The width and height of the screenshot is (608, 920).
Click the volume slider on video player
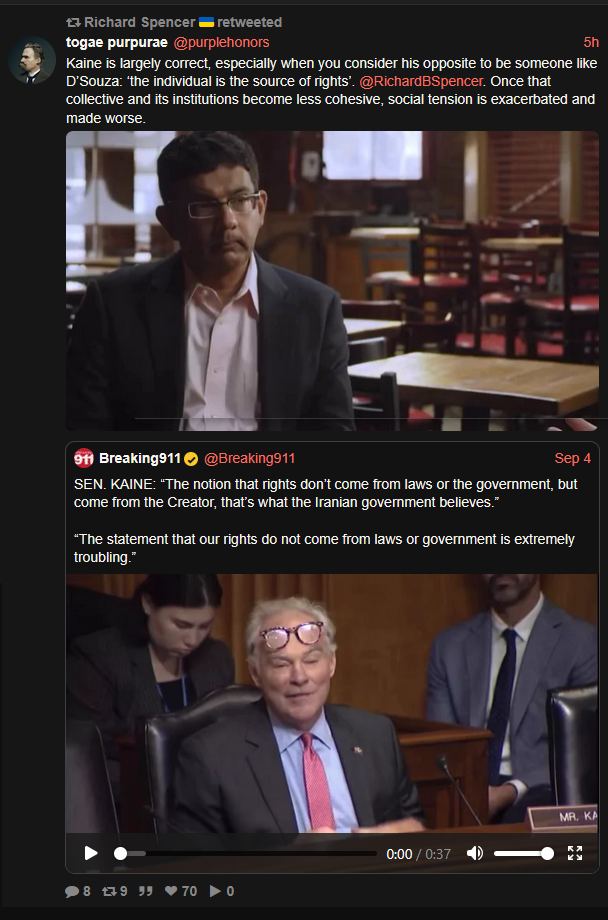pos(523,853)
